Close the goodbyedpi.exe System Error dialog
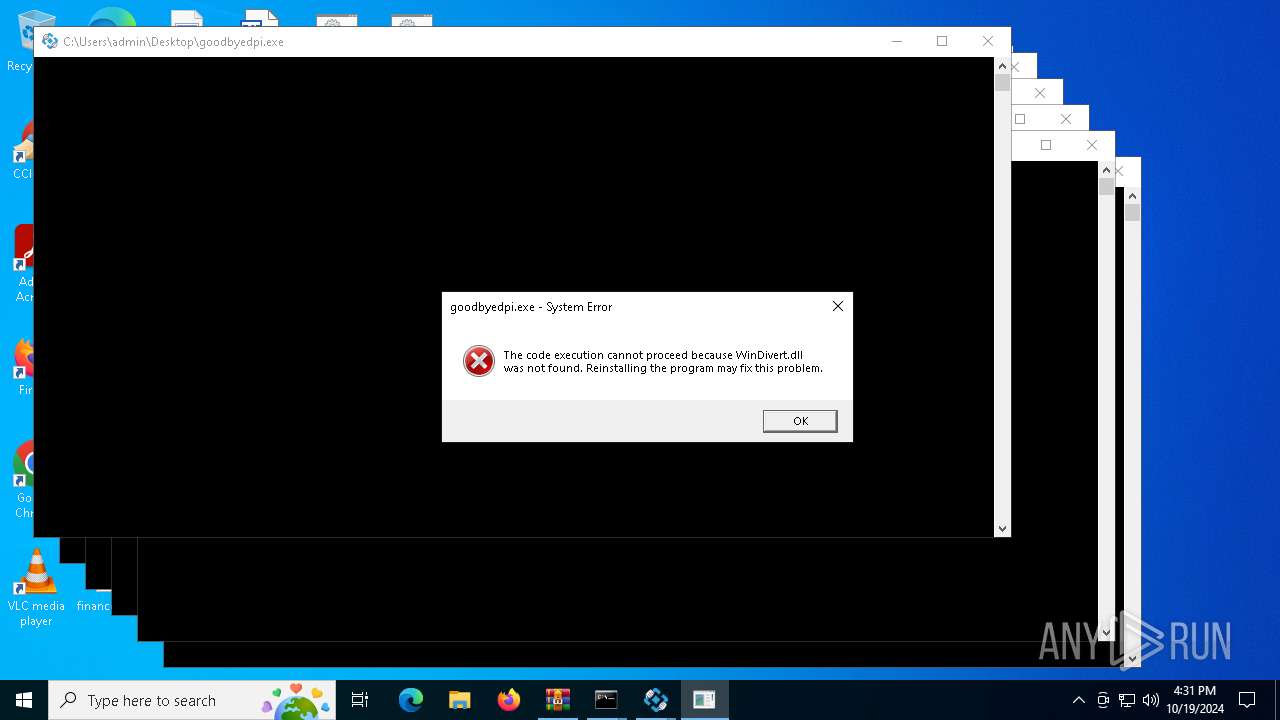The width and height of the screenshot is (1280, 720). pyautogui.click(x=838, y=306)
